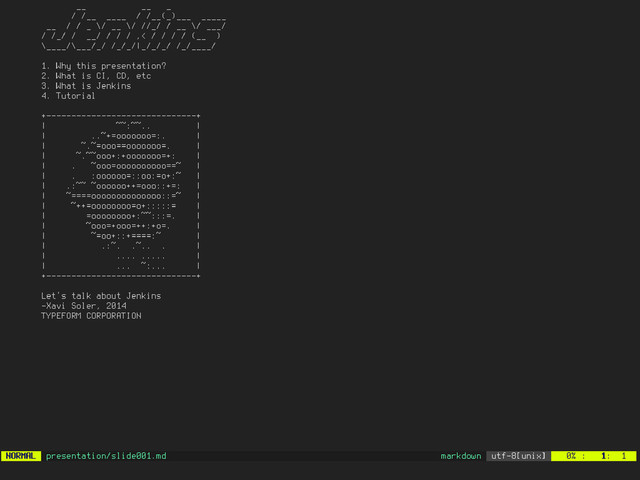
Task: Click the NORMAL mode indicator
Action: pos(21,456)
